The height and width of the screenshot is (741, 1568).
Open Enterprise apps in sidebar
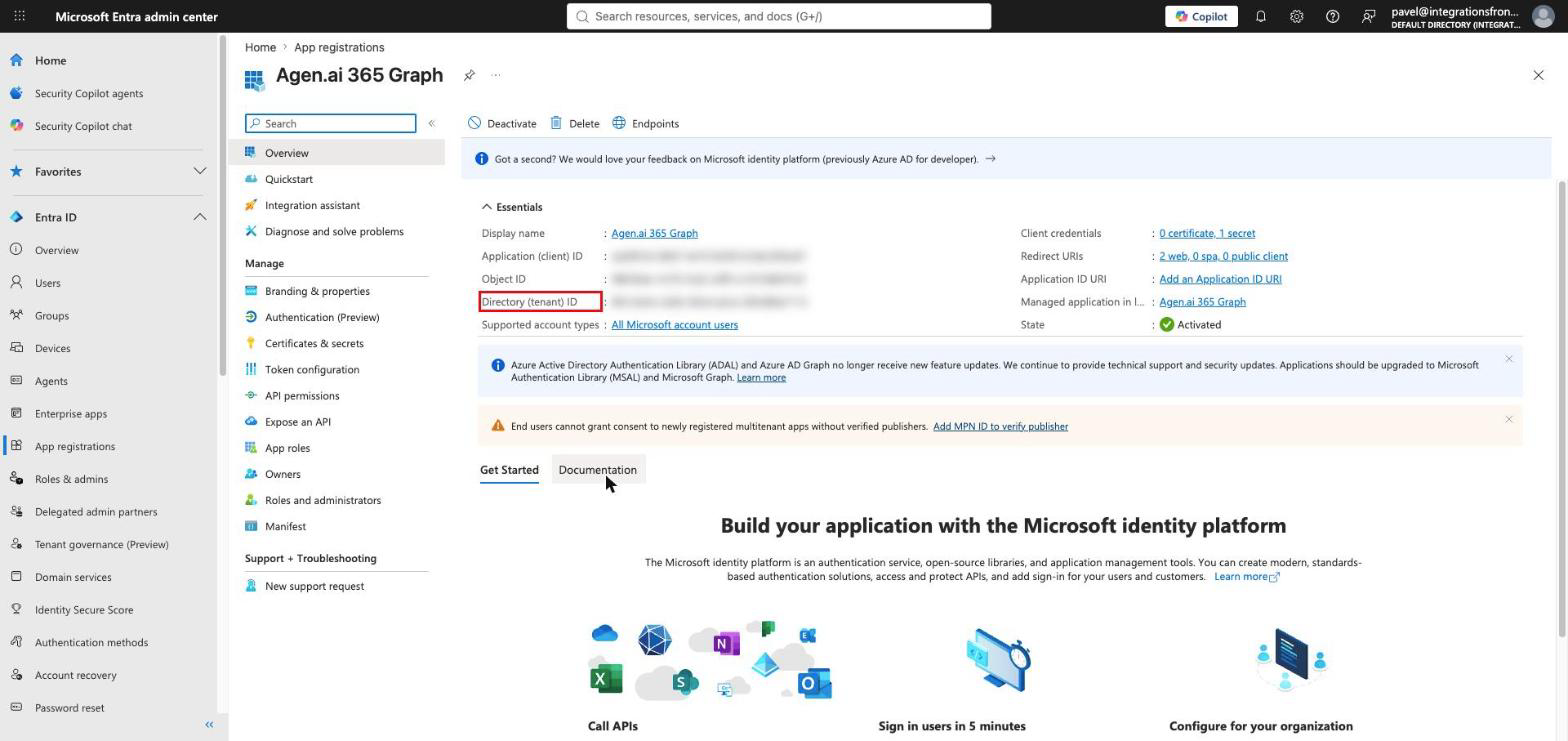(70, 413)
